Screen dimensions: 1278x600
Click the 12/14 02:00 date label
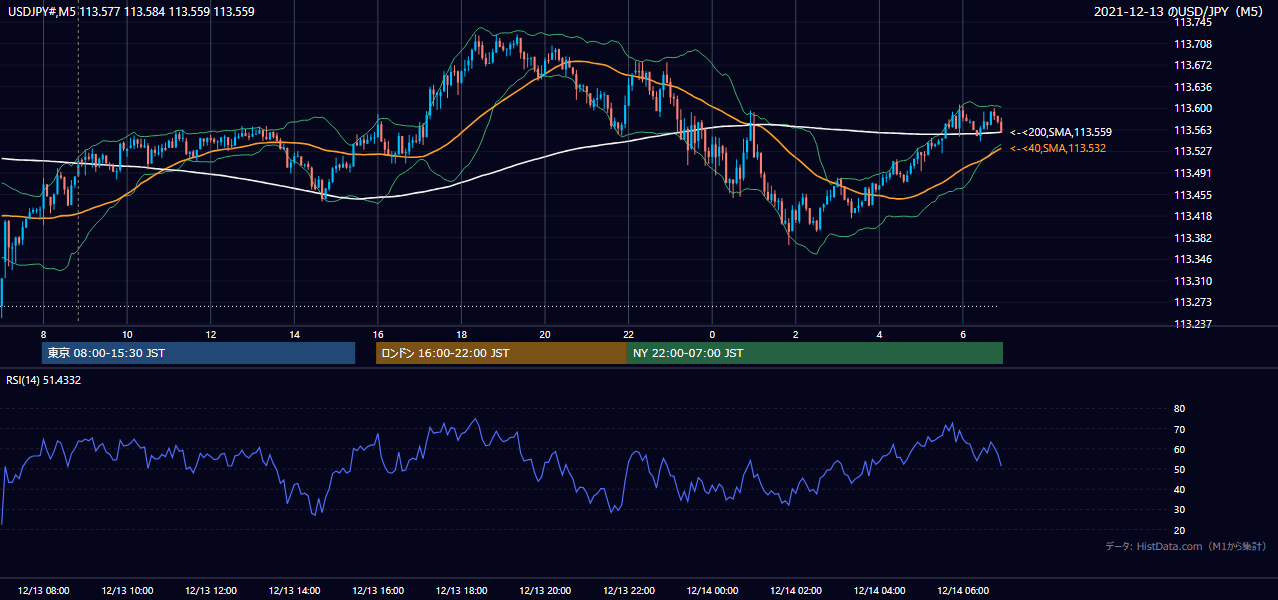(795, 591)
